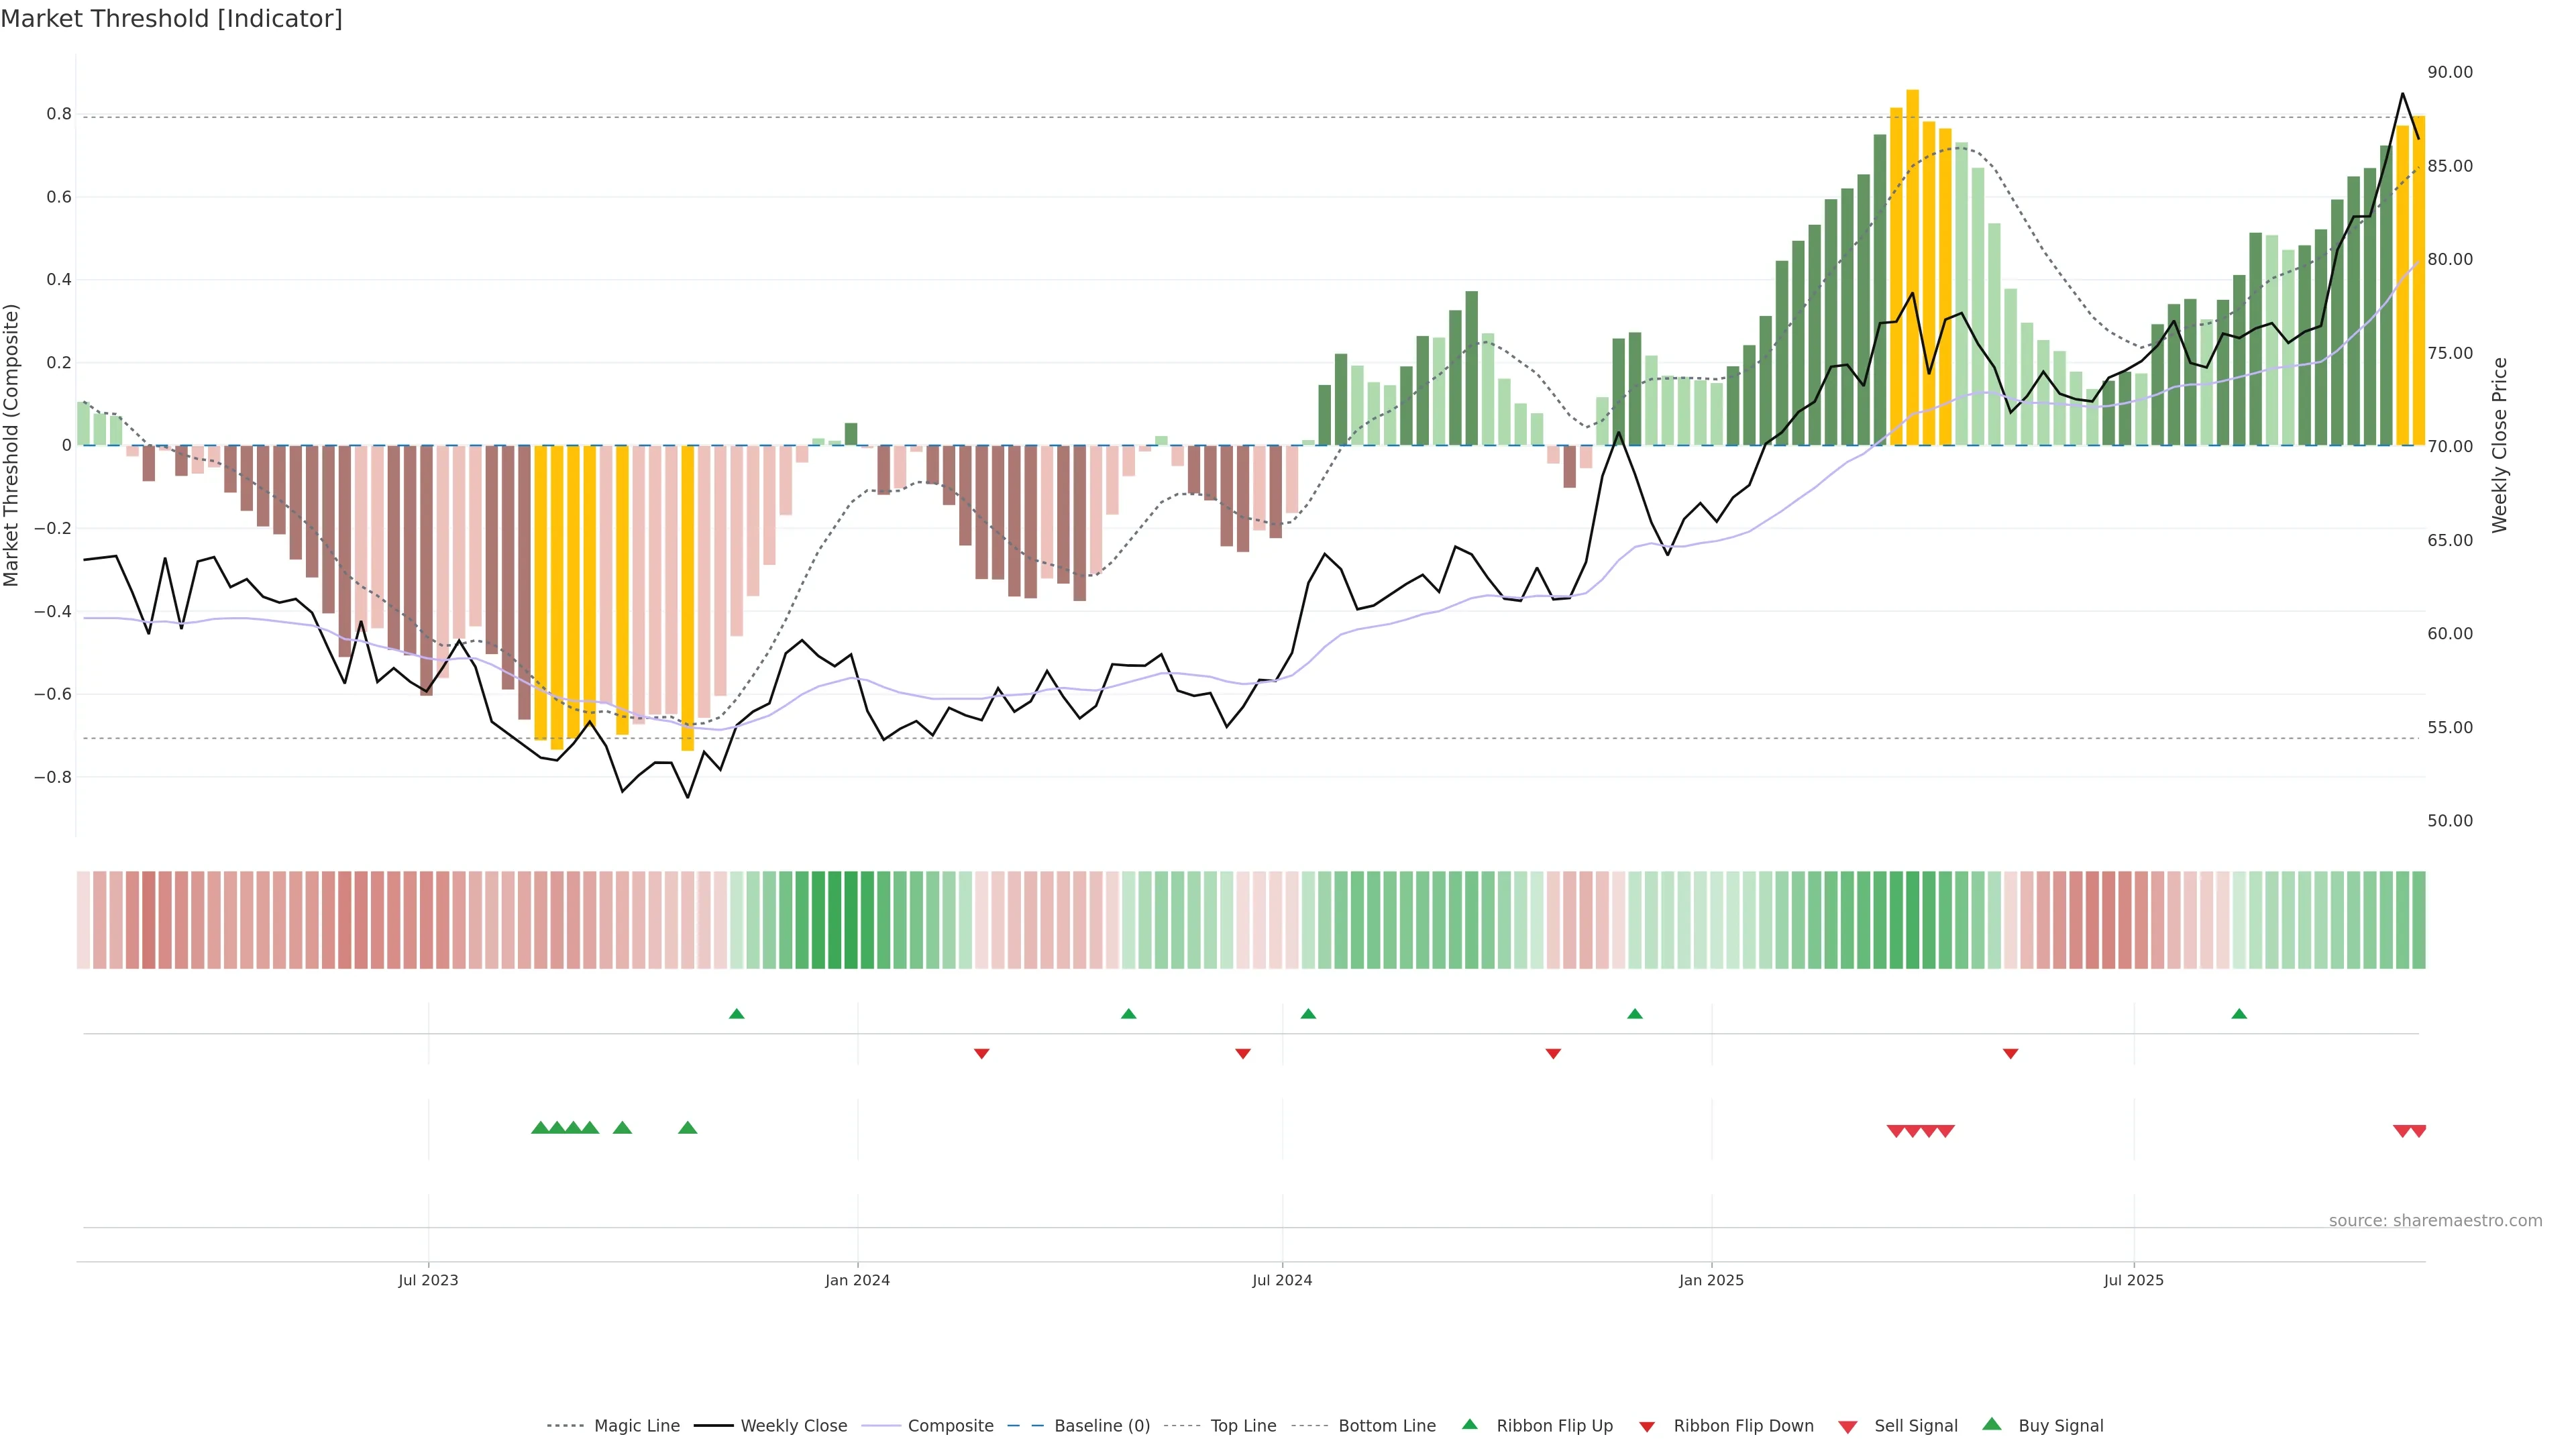This screenshot has width=2576, height=1449.
Task: Click the green Ribbon Flip Up legend triangle
Action: pos(1469,1424)
